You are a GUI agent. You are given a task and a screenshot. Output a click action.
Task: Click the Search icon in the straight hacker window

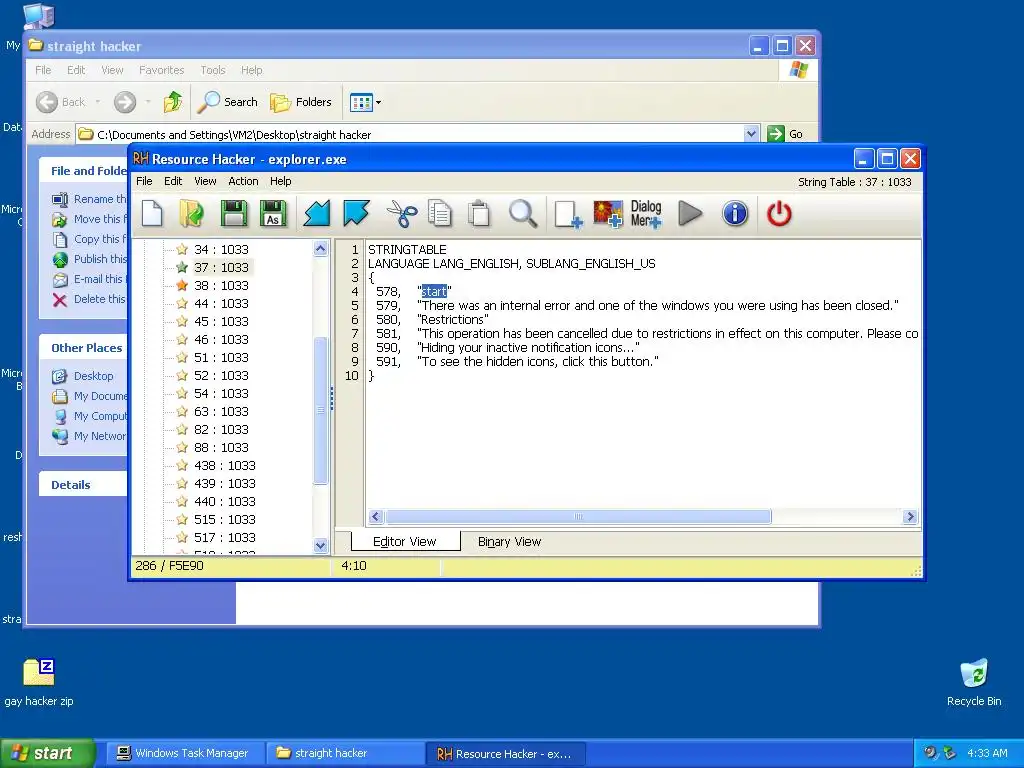227,102
